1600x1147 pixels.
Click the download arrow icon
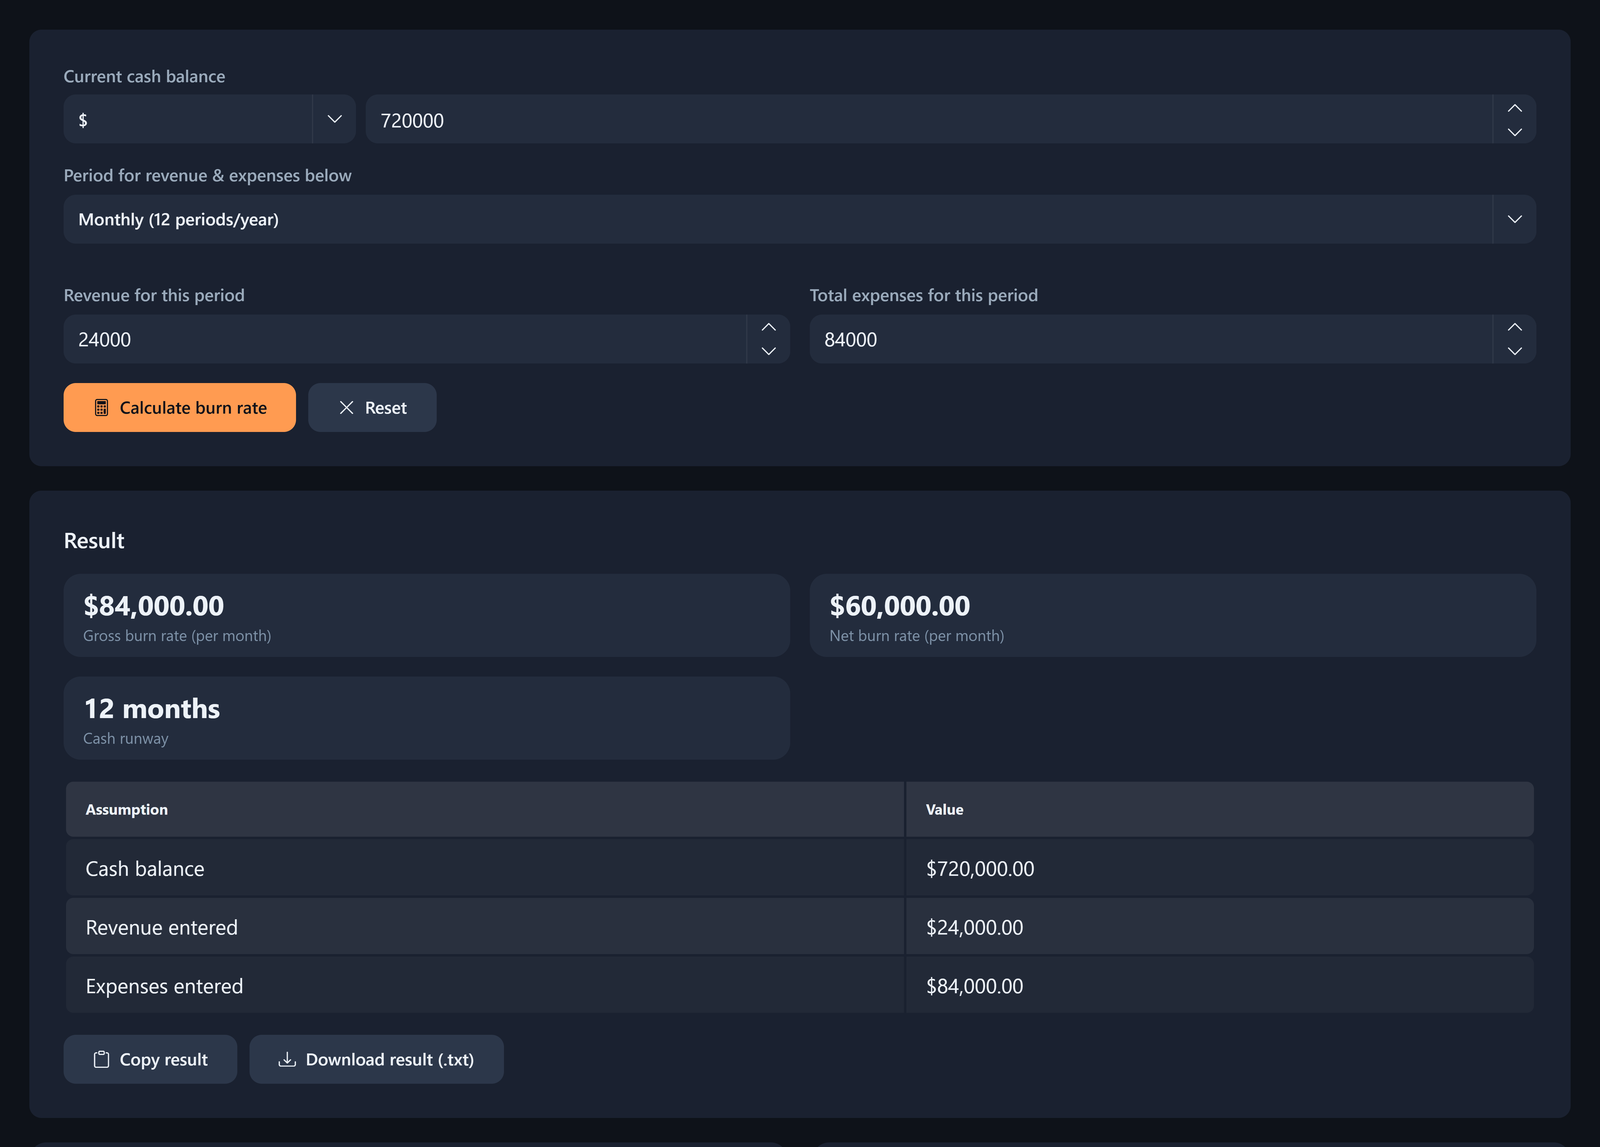pyautogui.click(x=287, y=1059)
